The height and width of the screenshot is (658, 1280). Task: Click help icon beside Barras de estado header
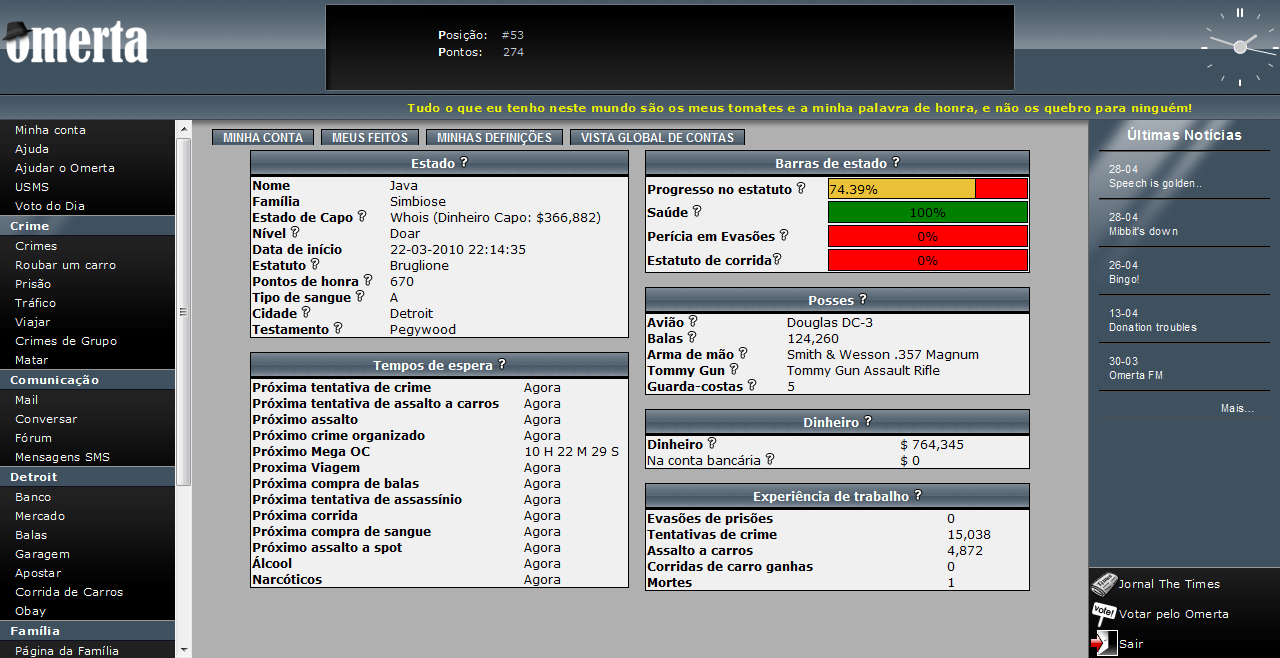tap(896, 162)
